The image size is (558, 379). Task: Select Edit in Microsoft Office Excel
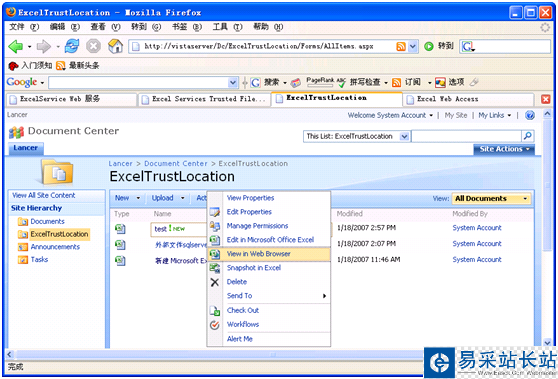tap(269, 240)
